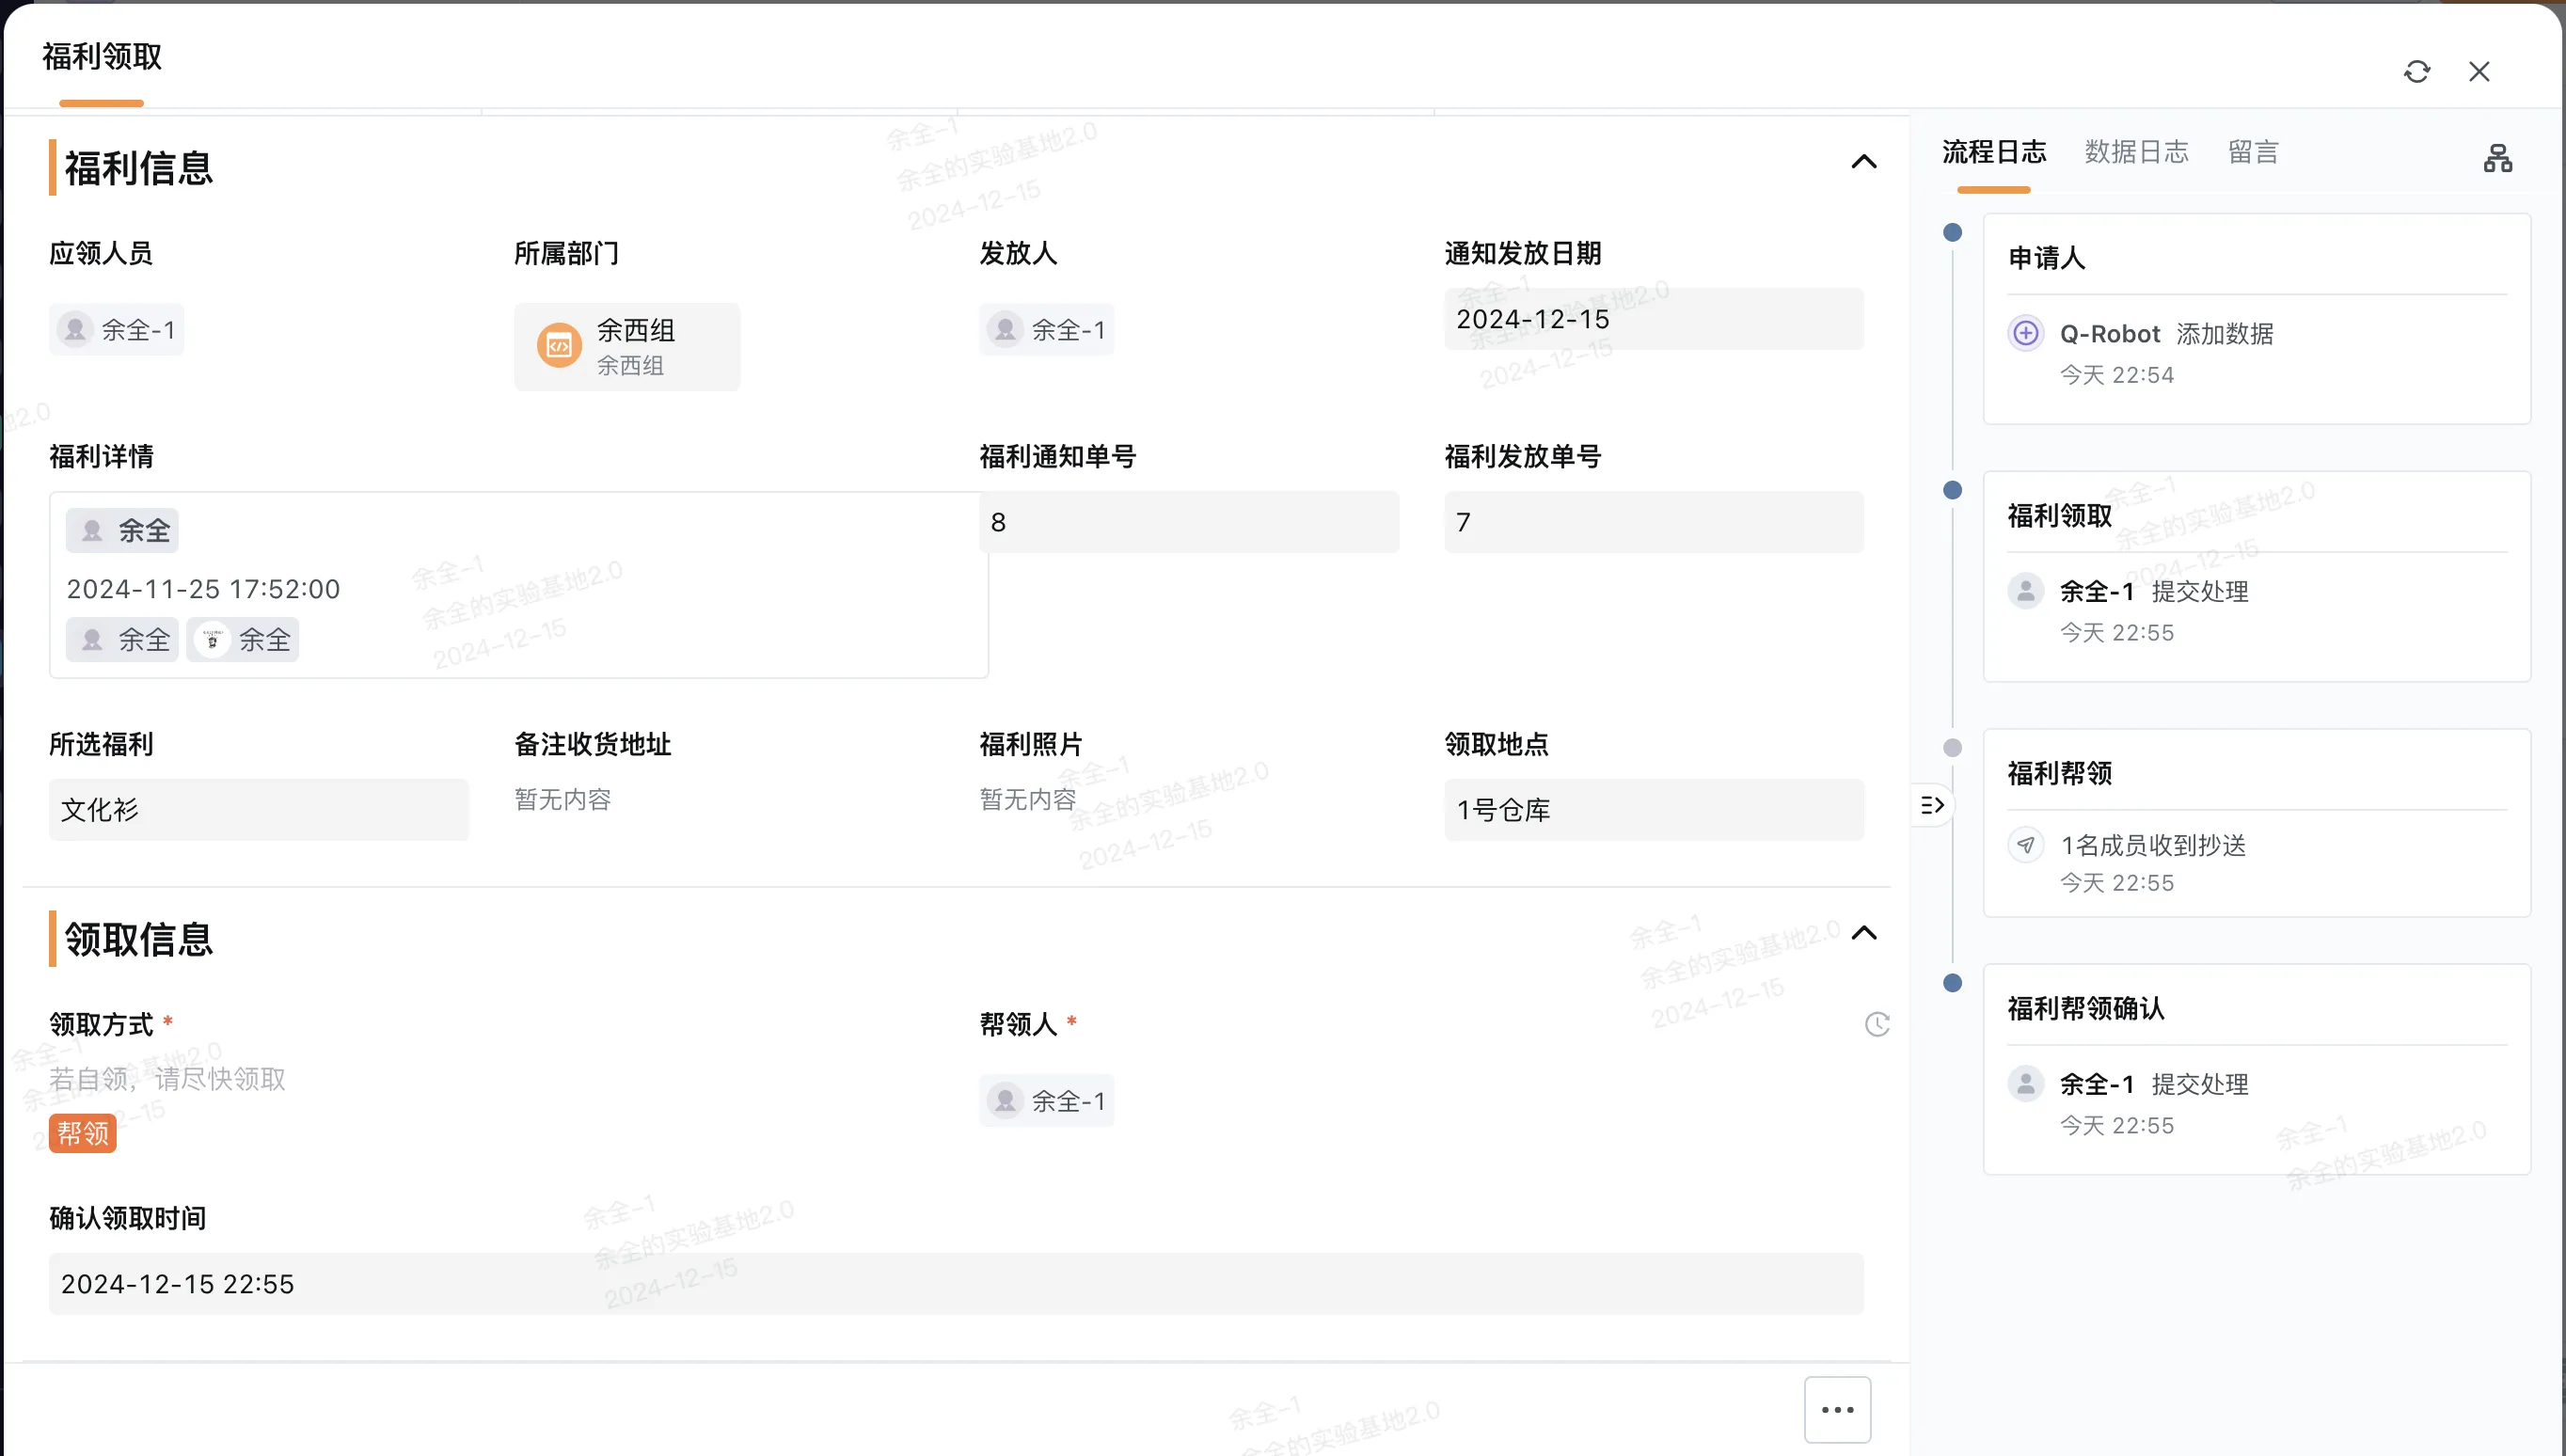2566x1456 pixels.
Task: Click the avatar icon beside 余全-1 in 应领人员
Action: click(74, 329)
